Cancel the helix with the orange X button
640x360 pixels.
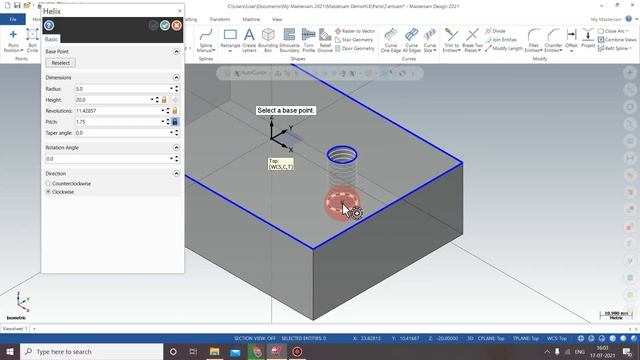[176, 25]
